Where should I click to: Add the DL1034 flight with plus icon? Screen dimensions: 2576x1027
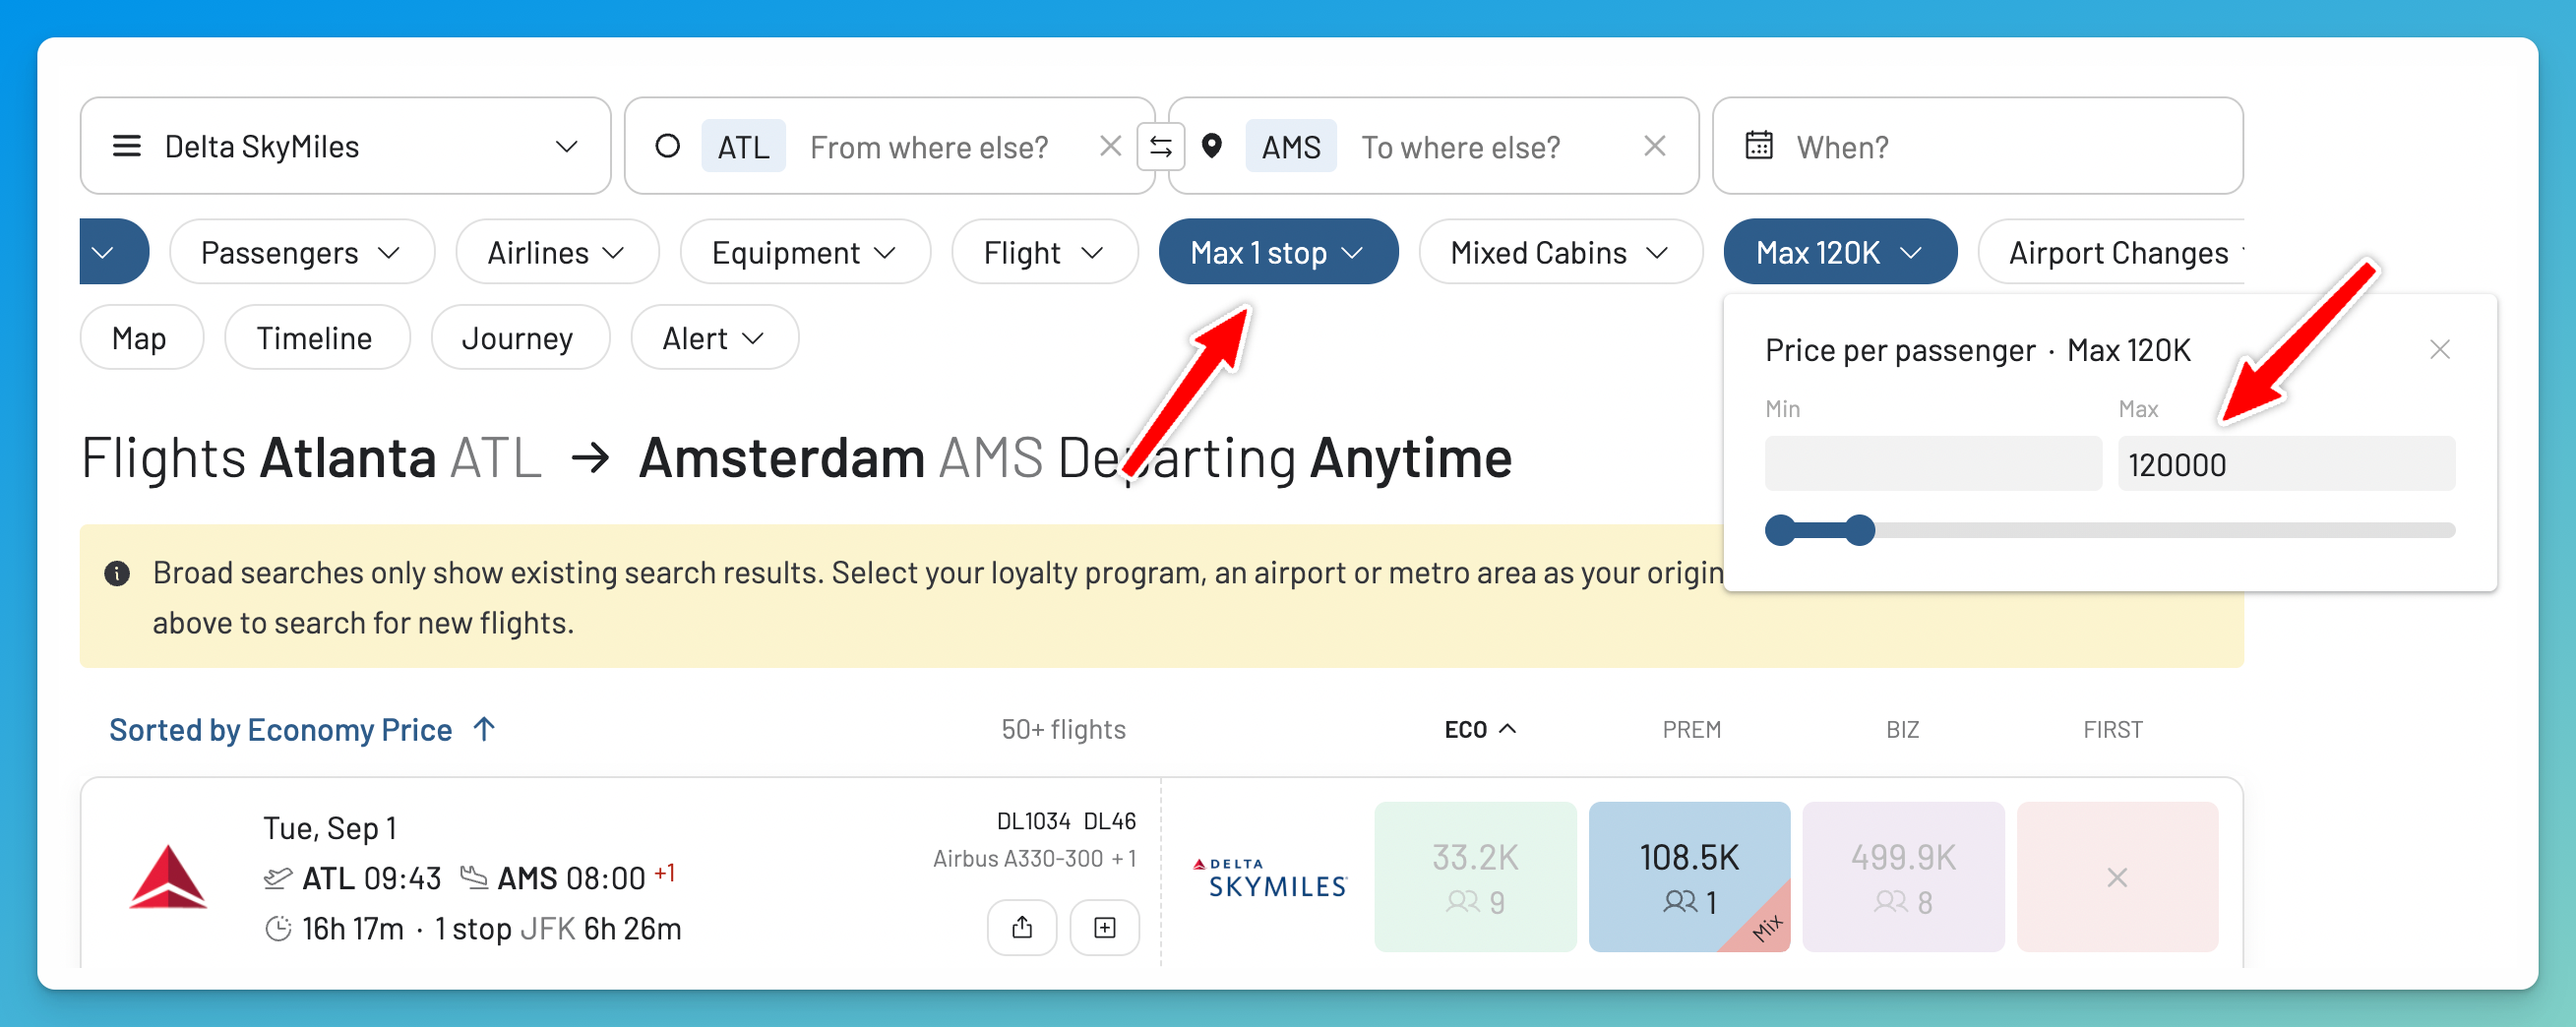(x=1104, y=927)
